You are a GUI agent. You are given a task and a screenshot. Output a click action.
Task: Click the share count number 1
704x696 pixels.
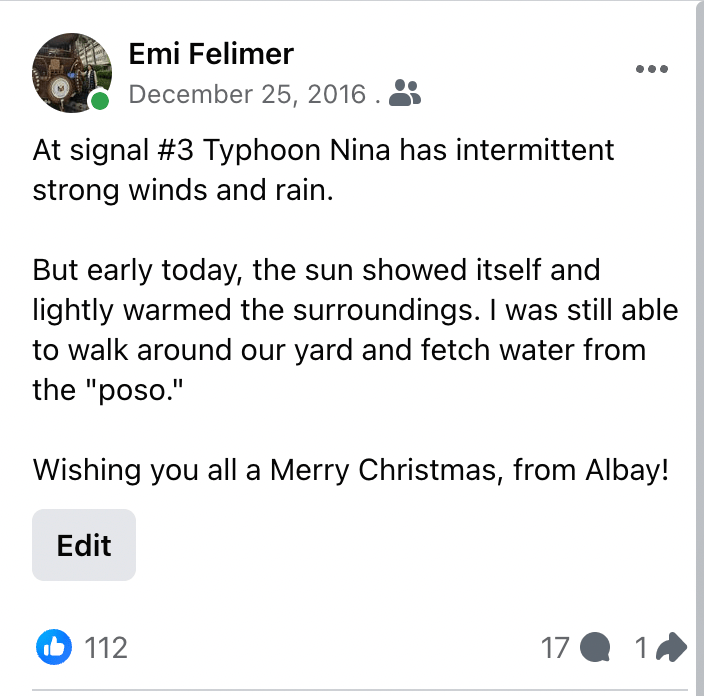tap(641, 648)
